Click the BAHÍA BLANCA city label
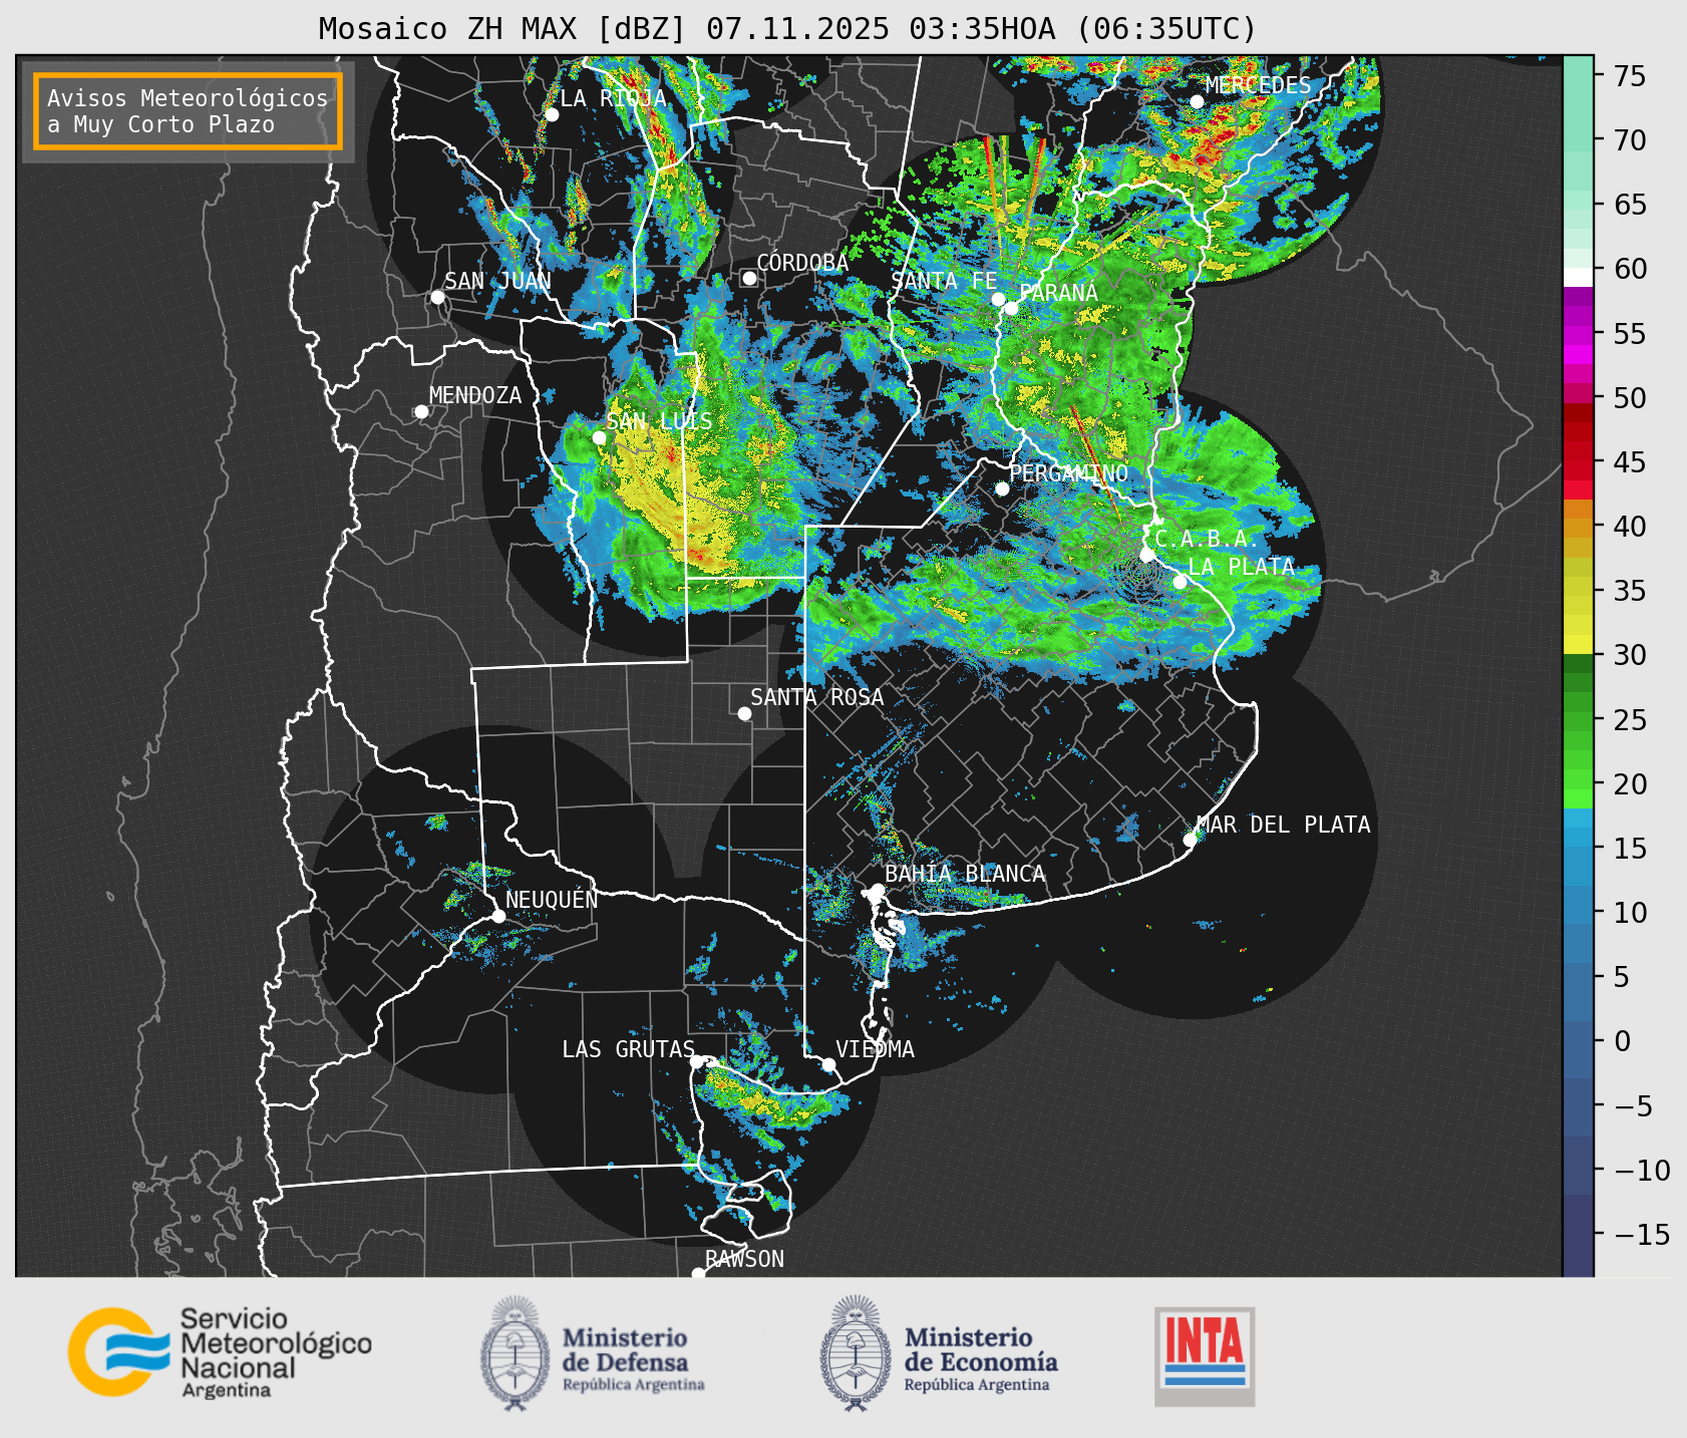Viewport: 1687px width, 1438px height. tap(965, 874)
